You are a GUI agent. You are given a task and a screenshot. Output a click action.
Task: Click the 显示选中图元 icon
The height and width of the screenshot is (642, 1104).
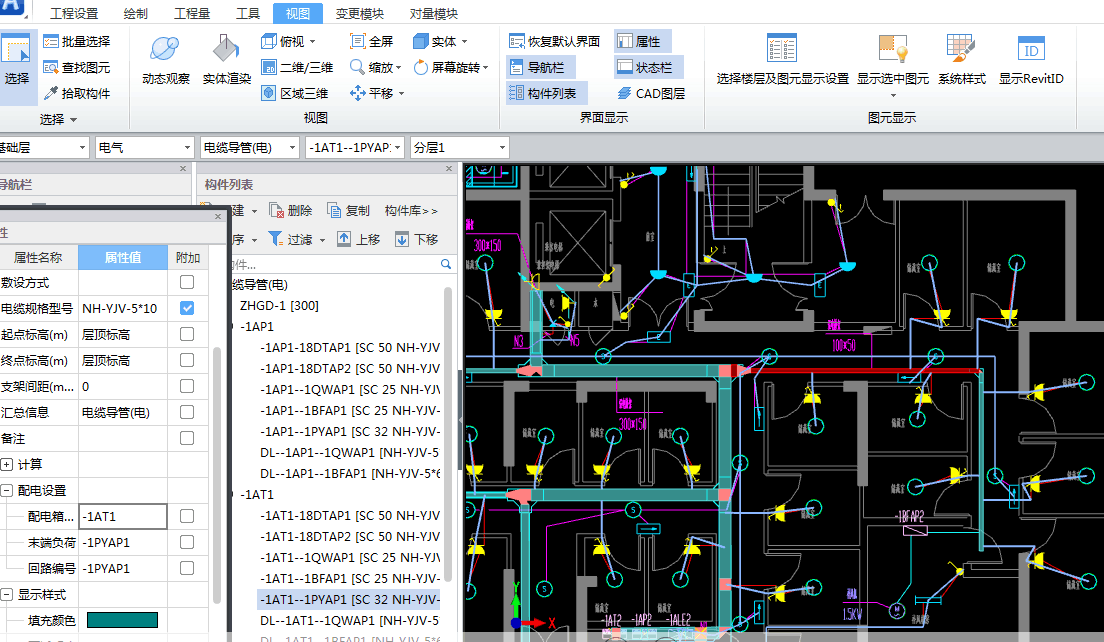(893, 48)
